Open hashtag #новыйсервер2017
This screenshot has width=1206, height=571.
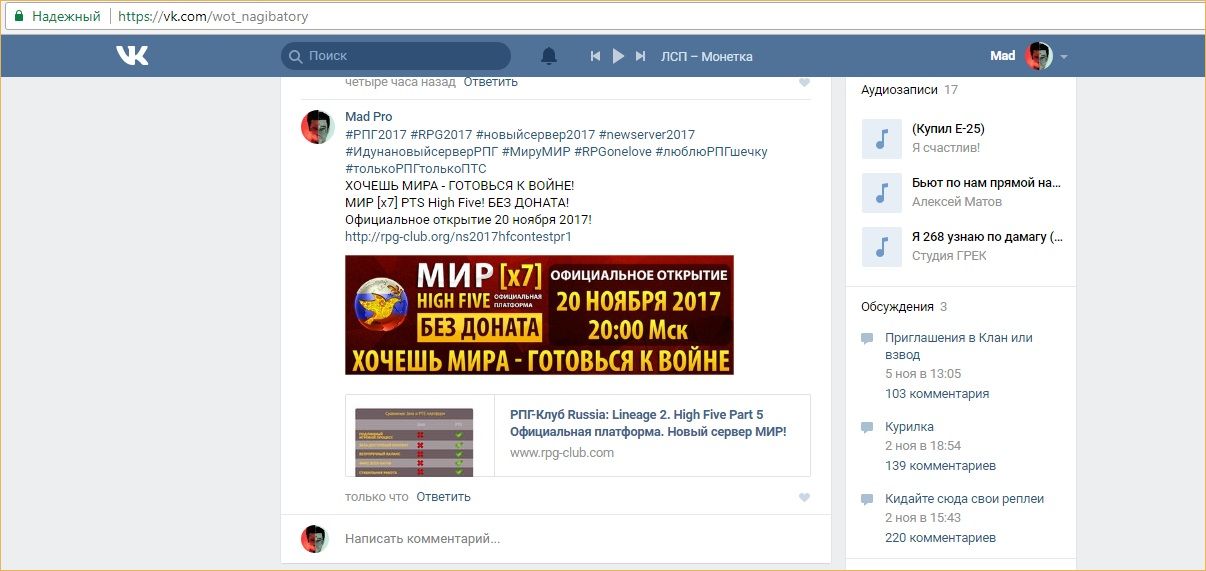tap(535, 134)
